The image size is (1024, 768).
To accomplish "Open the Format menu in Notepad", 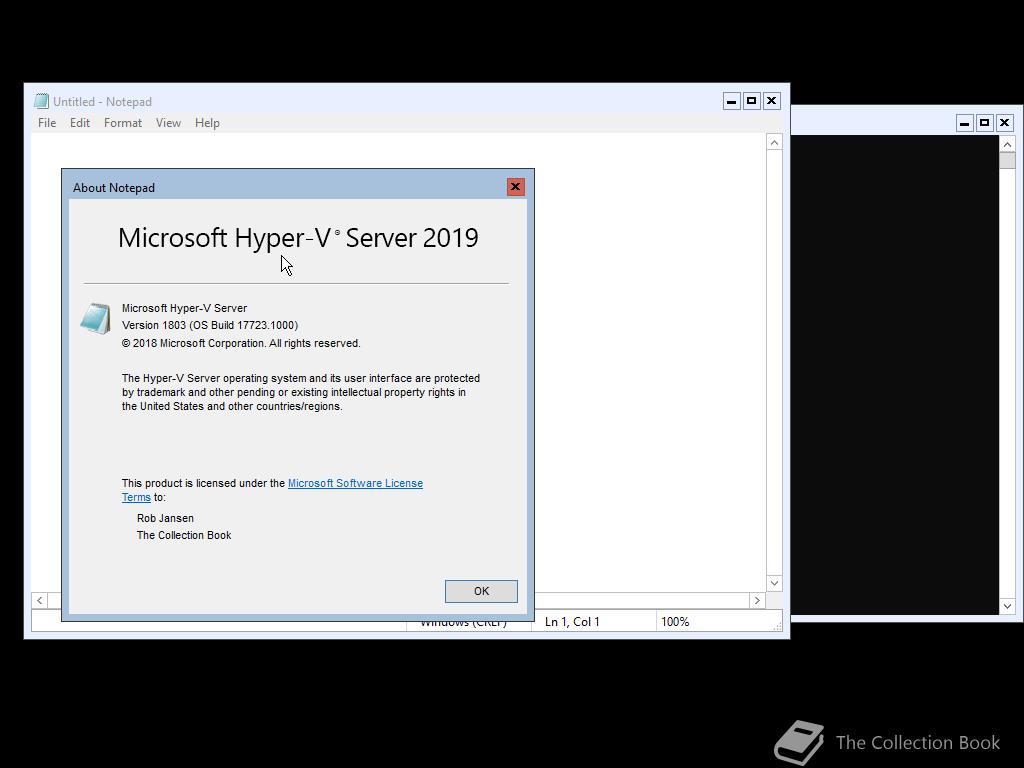I will pyautogui.click(x=123, y=123).
